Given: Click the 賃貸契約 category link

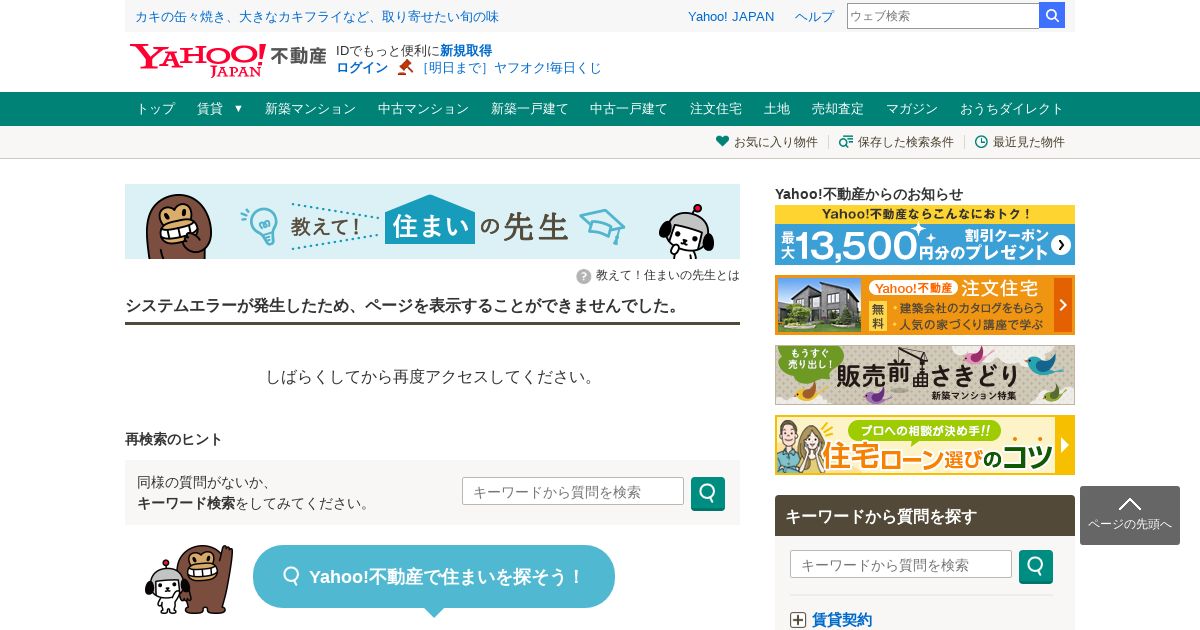Looking at the screenshot, I should point(842,620).
